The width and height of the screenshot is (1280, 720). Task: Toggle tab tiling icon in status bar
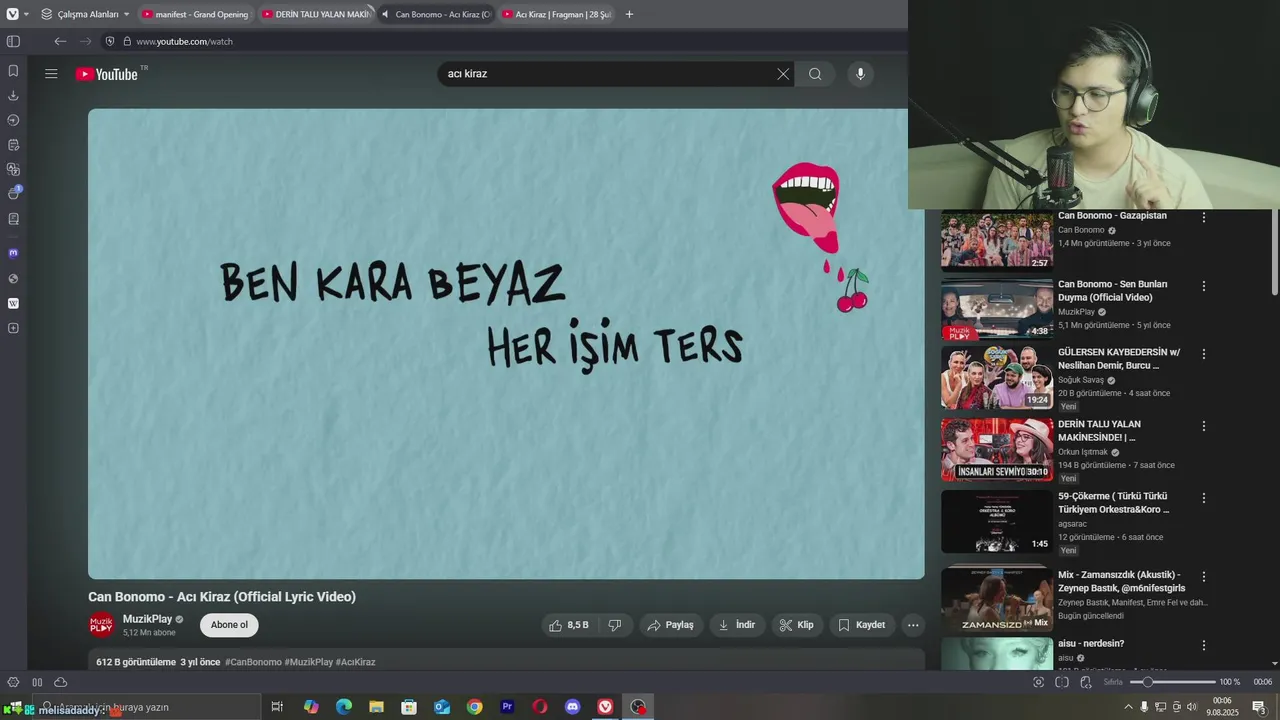[1062, 682]
